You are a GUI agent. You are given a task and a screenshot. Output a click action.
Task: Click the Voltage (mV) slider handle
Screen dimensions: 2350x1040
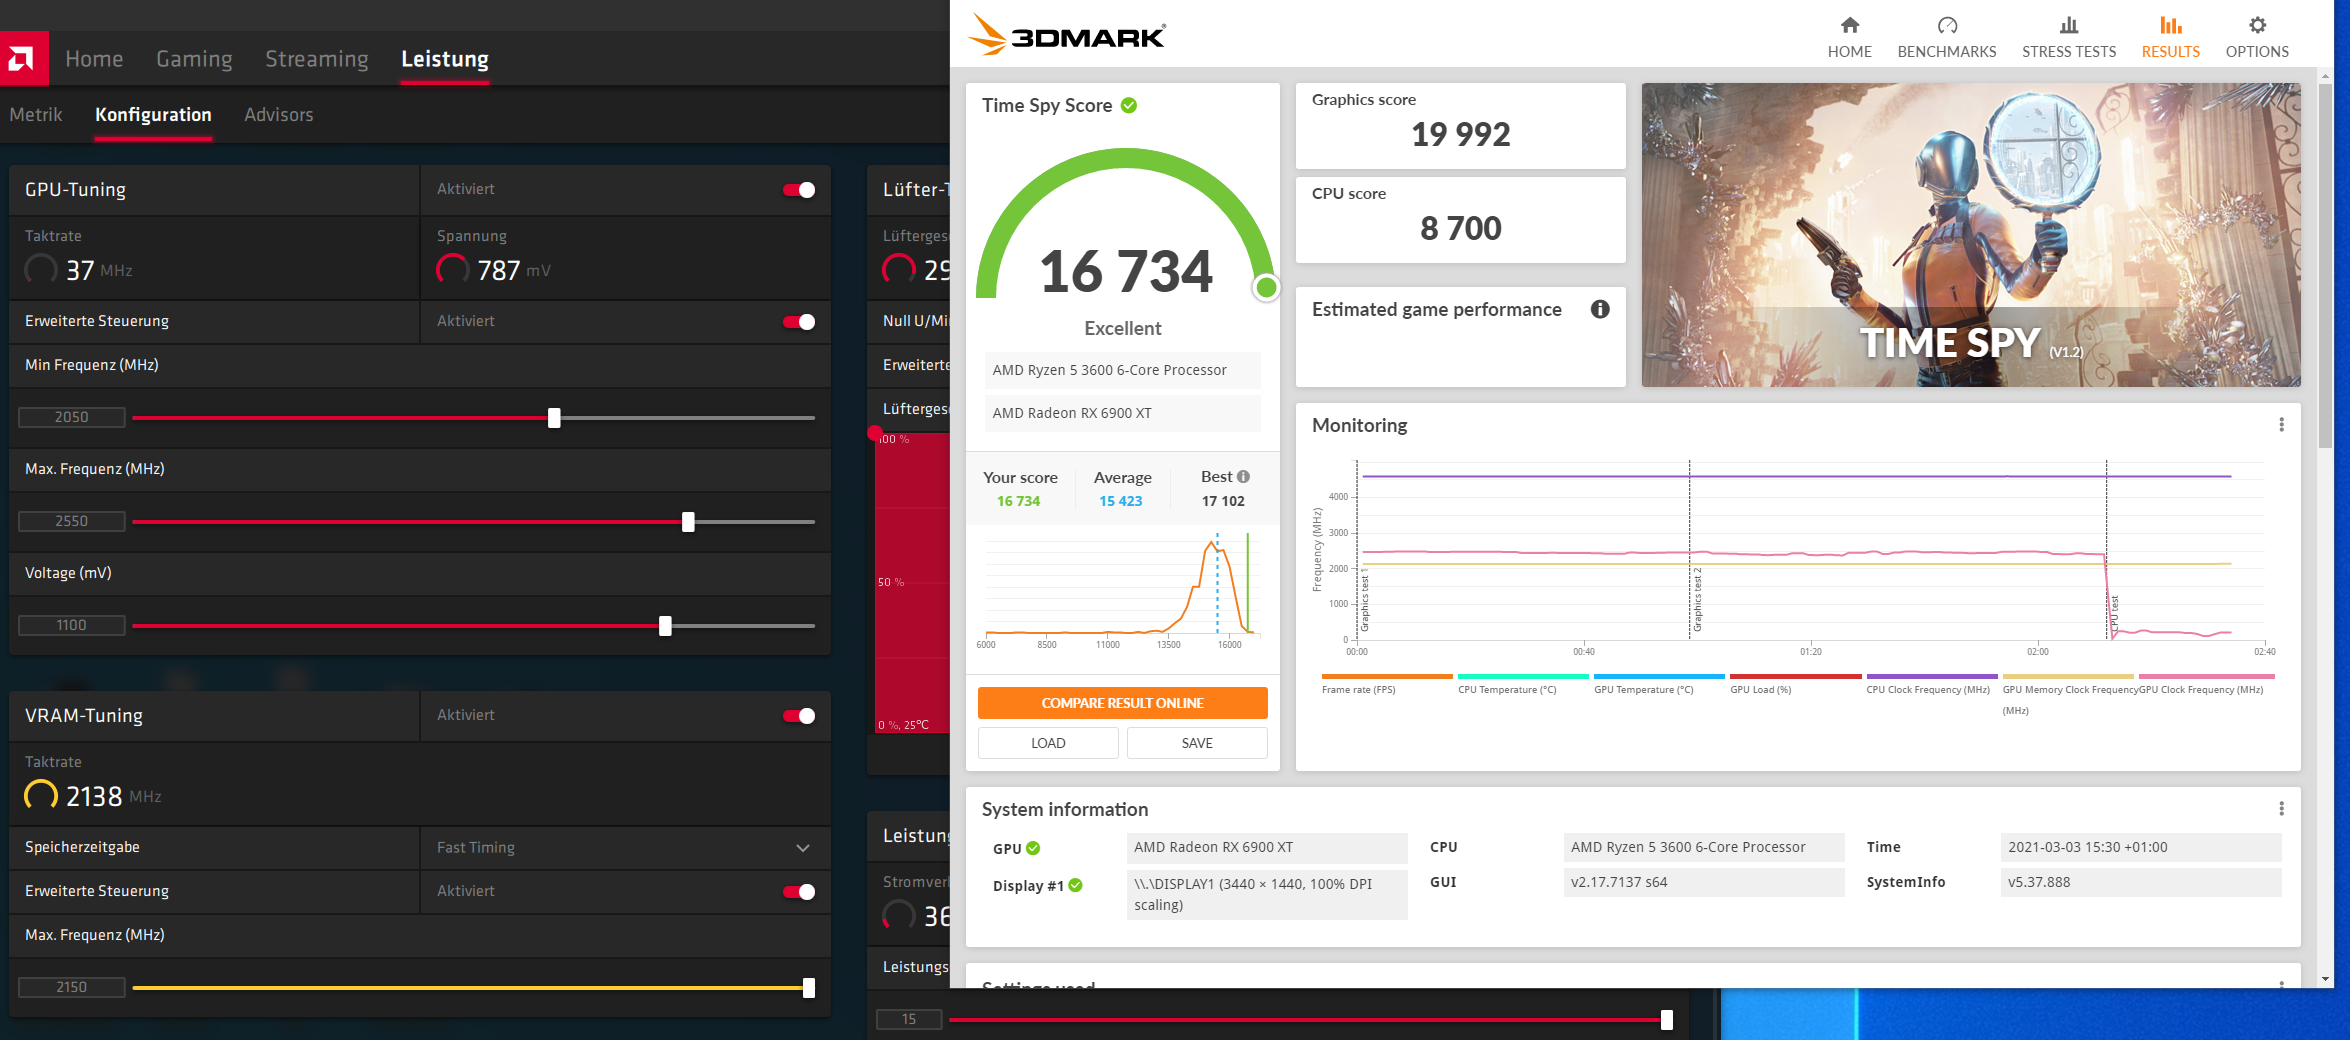coord(665,626)
